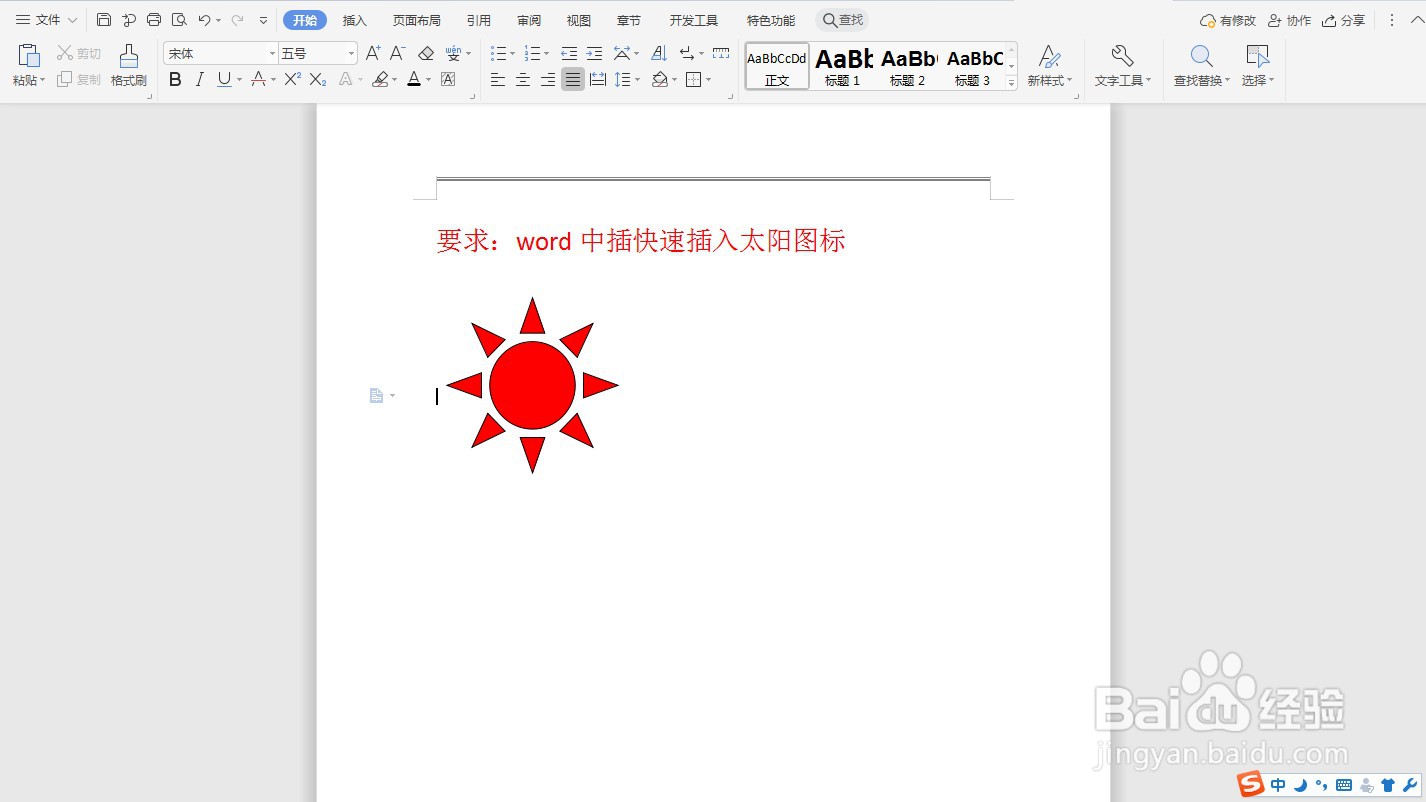Switch to the Review (审阅) tab
Viewport: 1426px width, 802px height.
pyautogui.click(x=529, y=20)
